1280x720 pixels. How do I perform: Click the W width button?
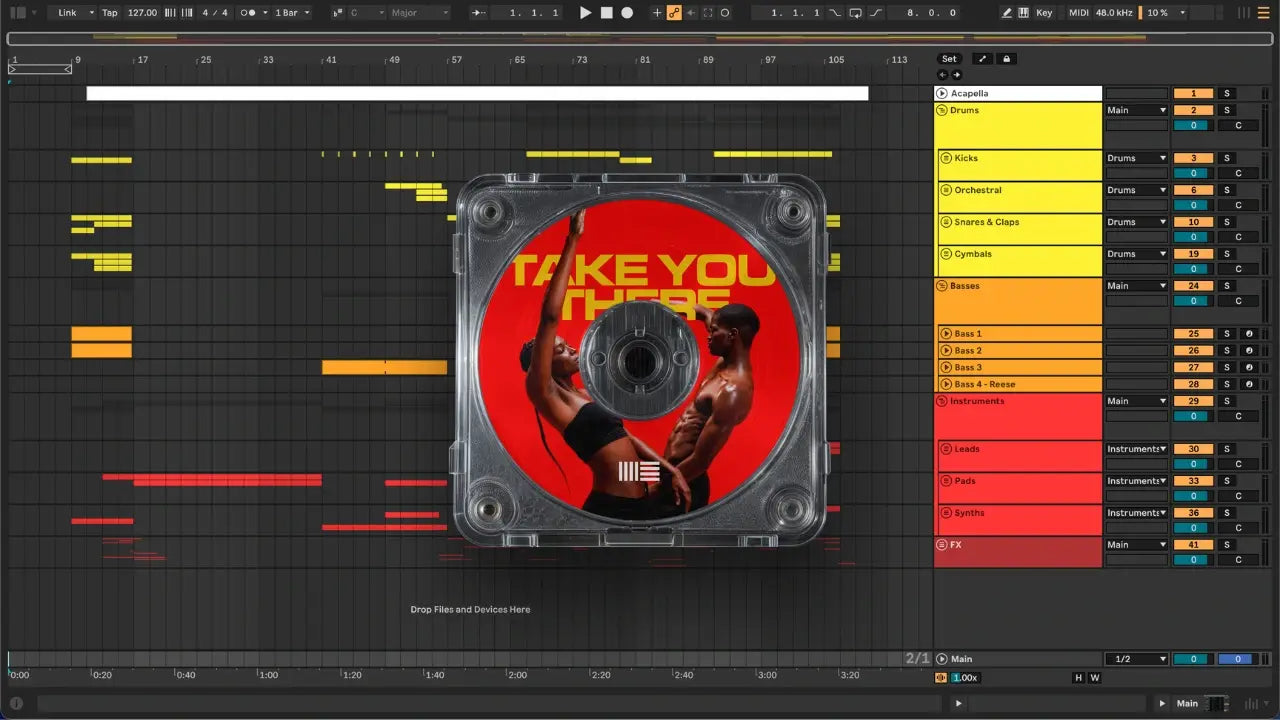click(x=1094, y=678)
